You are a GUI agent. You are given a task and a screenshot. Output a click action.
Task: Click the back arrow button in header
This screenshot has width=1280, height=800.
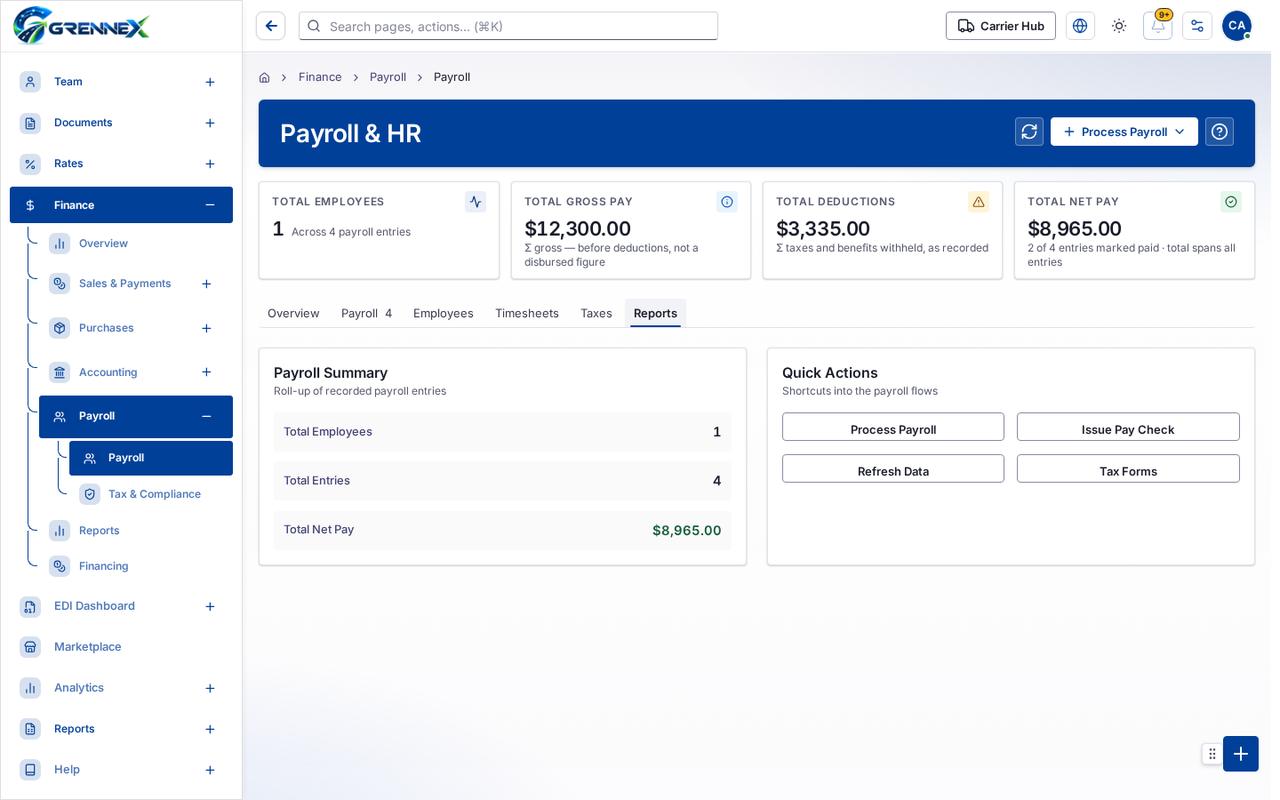271,26
